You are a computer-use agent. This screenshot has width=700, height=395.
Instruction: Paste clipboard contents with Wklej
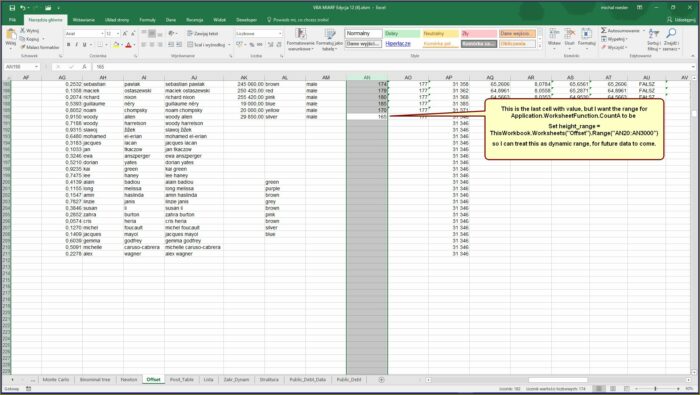10,38
